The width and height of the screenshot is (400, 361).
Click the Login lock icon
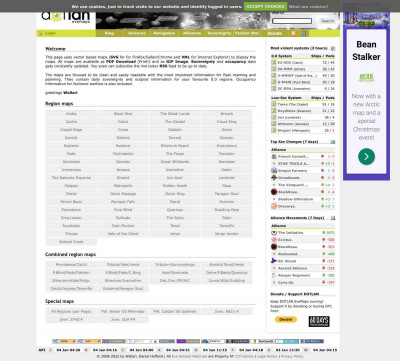coord(41,33)
